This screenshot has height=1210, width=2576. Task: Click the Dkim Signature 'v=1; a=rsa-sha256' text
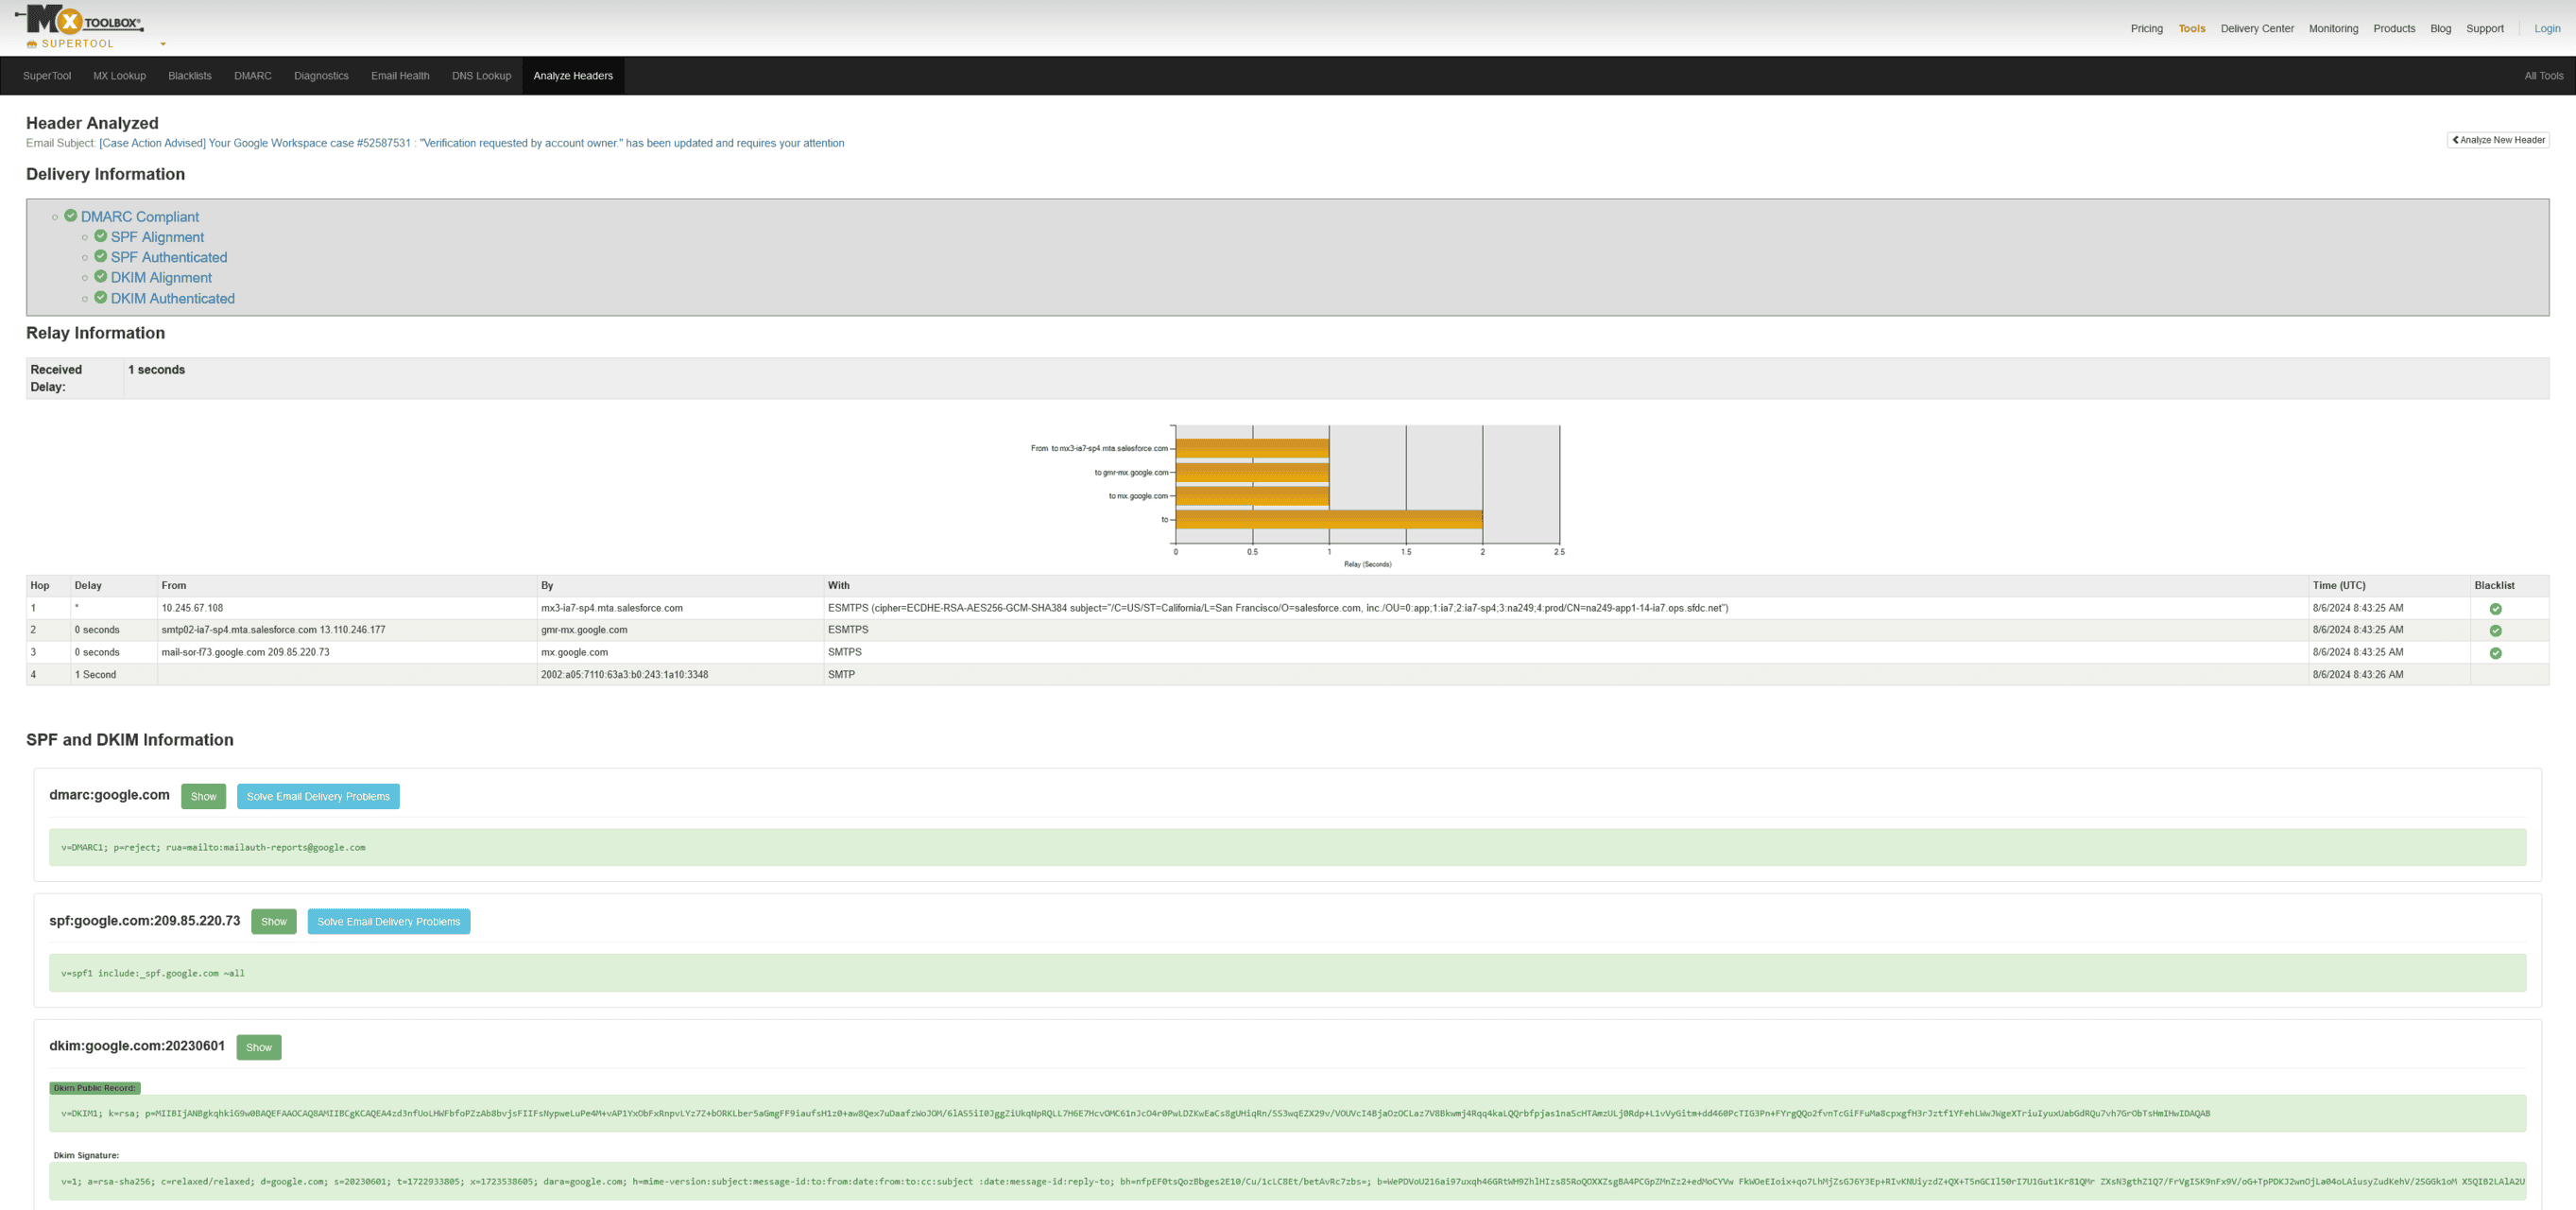(x=1292, y=1182)
